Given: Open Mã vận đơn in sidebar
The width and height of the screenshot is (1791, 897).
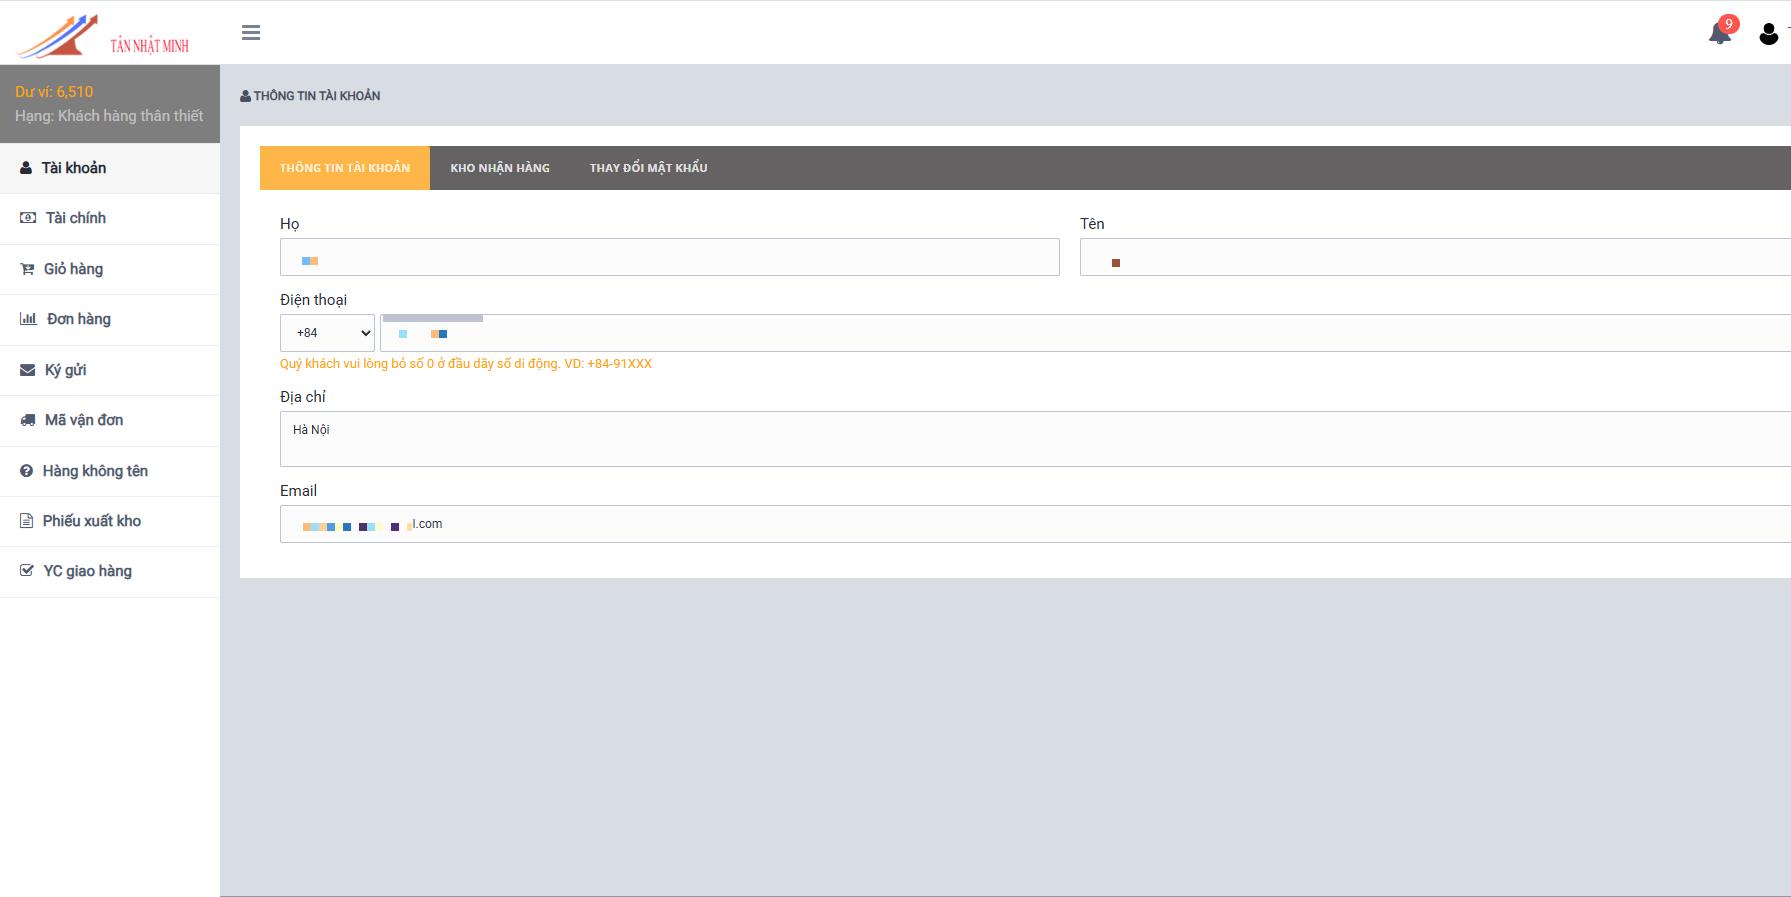Looking at the screenshot, I should click(83, 420).
